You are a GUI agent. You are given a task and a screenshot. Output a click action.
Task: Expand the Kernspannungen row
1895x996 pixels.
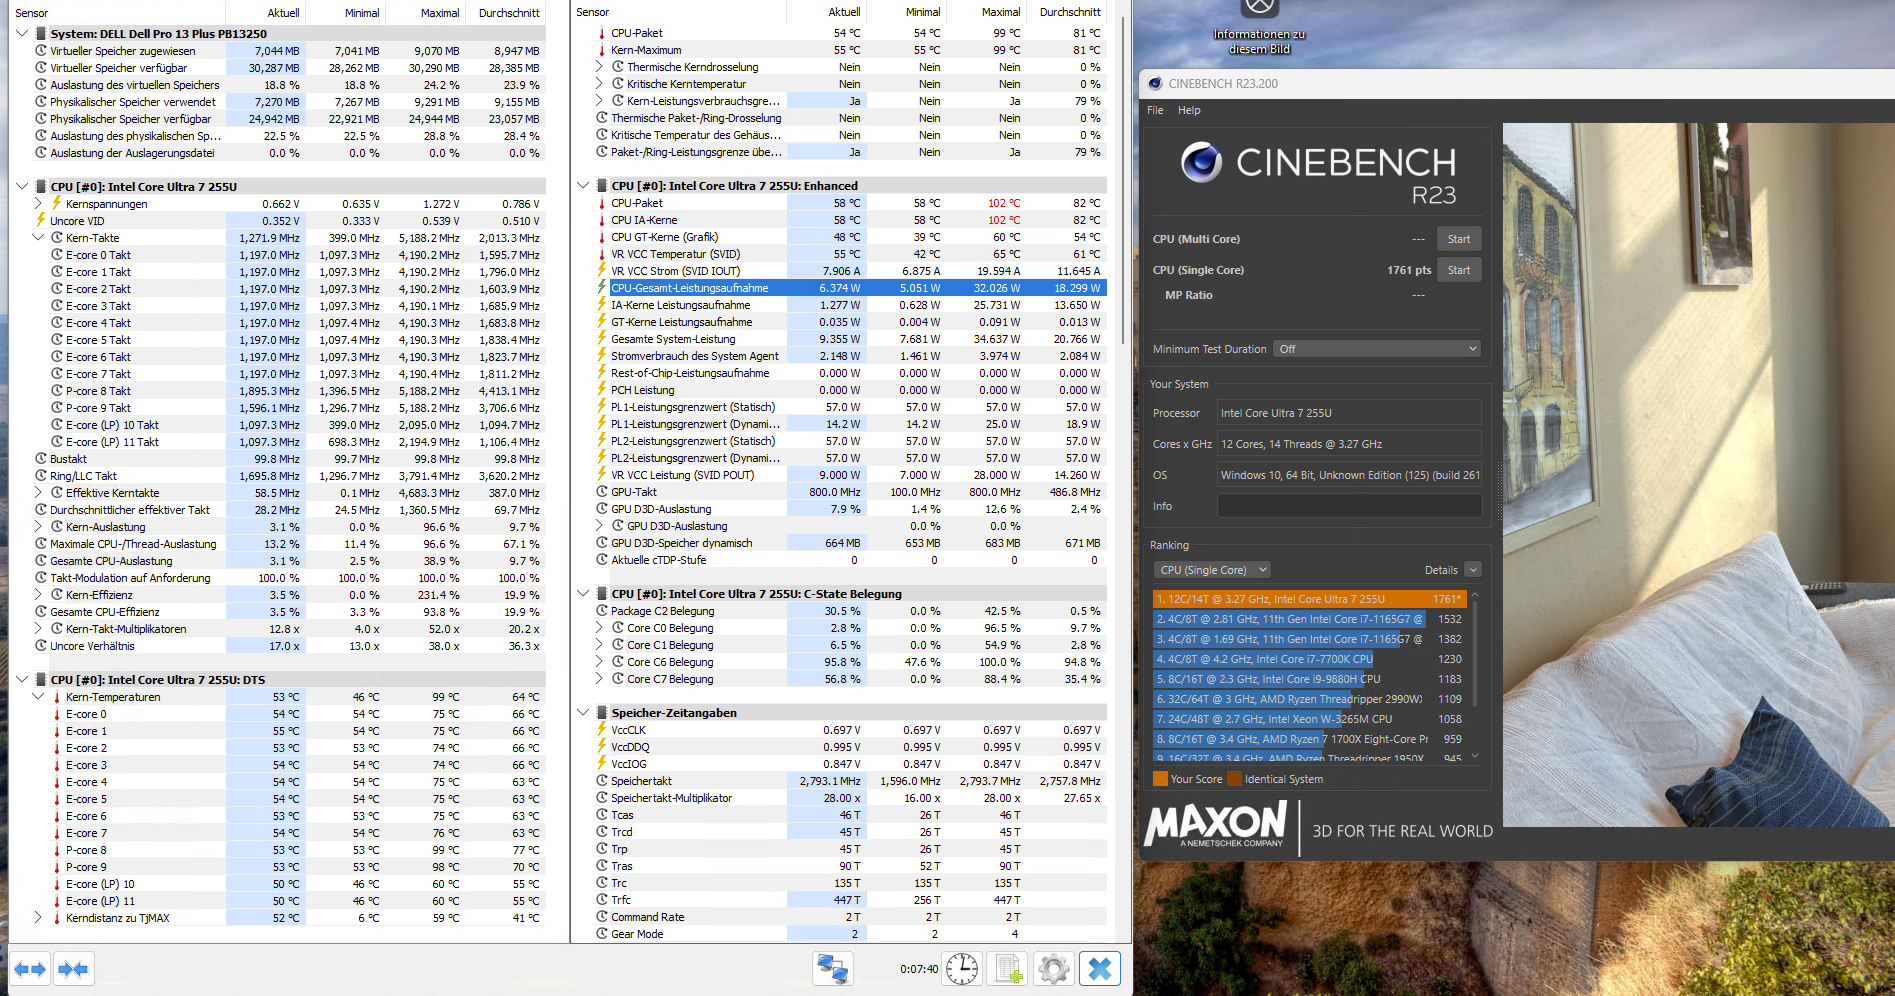(x=38, y=204)
